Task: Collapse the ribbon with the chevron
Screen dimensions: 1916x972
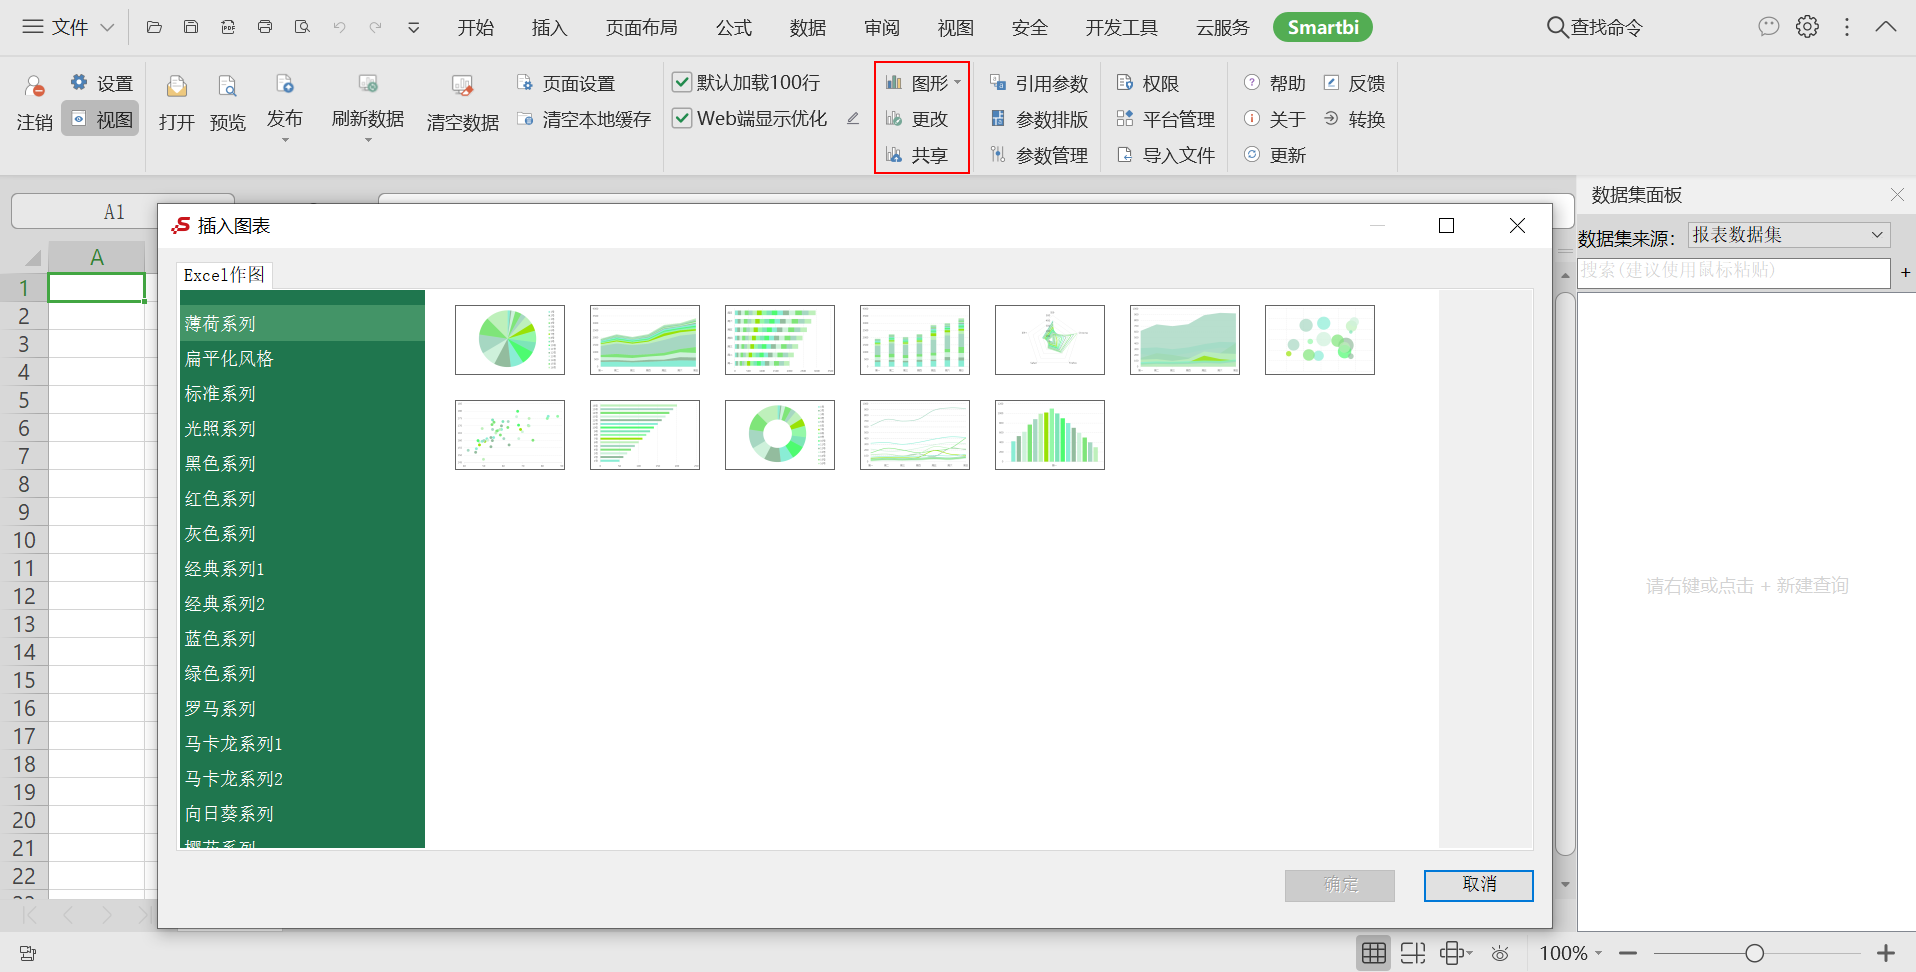Action: pyautogui.click(x=1886, y=27)
